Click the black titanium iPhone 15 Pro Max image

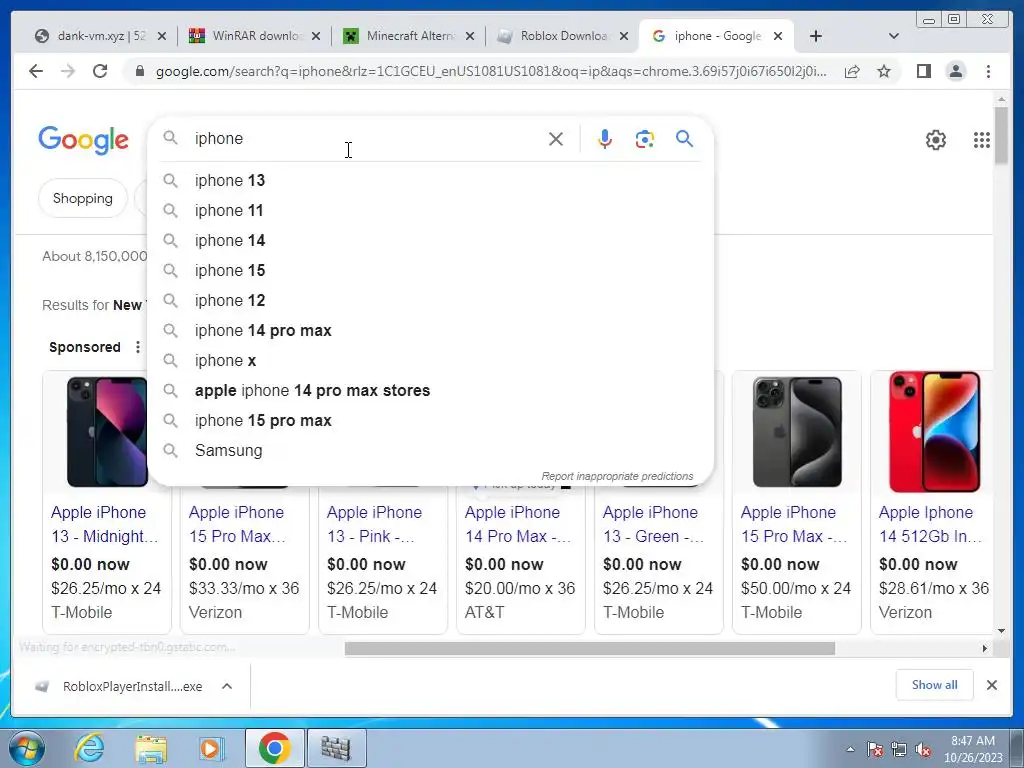[797, 432]
